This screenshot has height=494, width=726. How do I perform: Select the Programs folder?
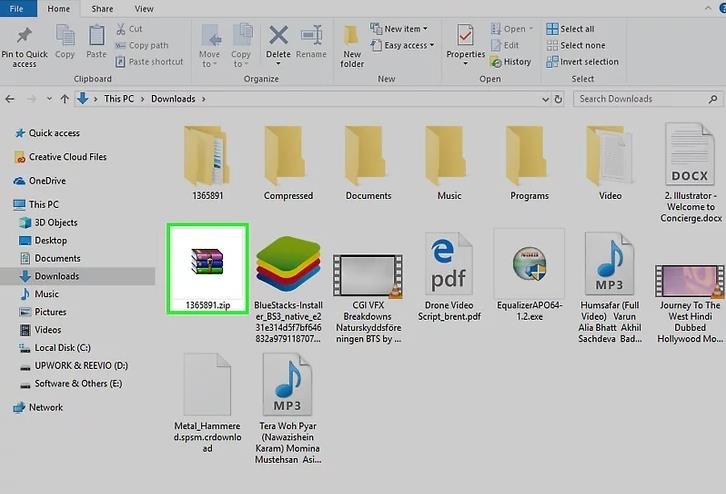[529, 163]
